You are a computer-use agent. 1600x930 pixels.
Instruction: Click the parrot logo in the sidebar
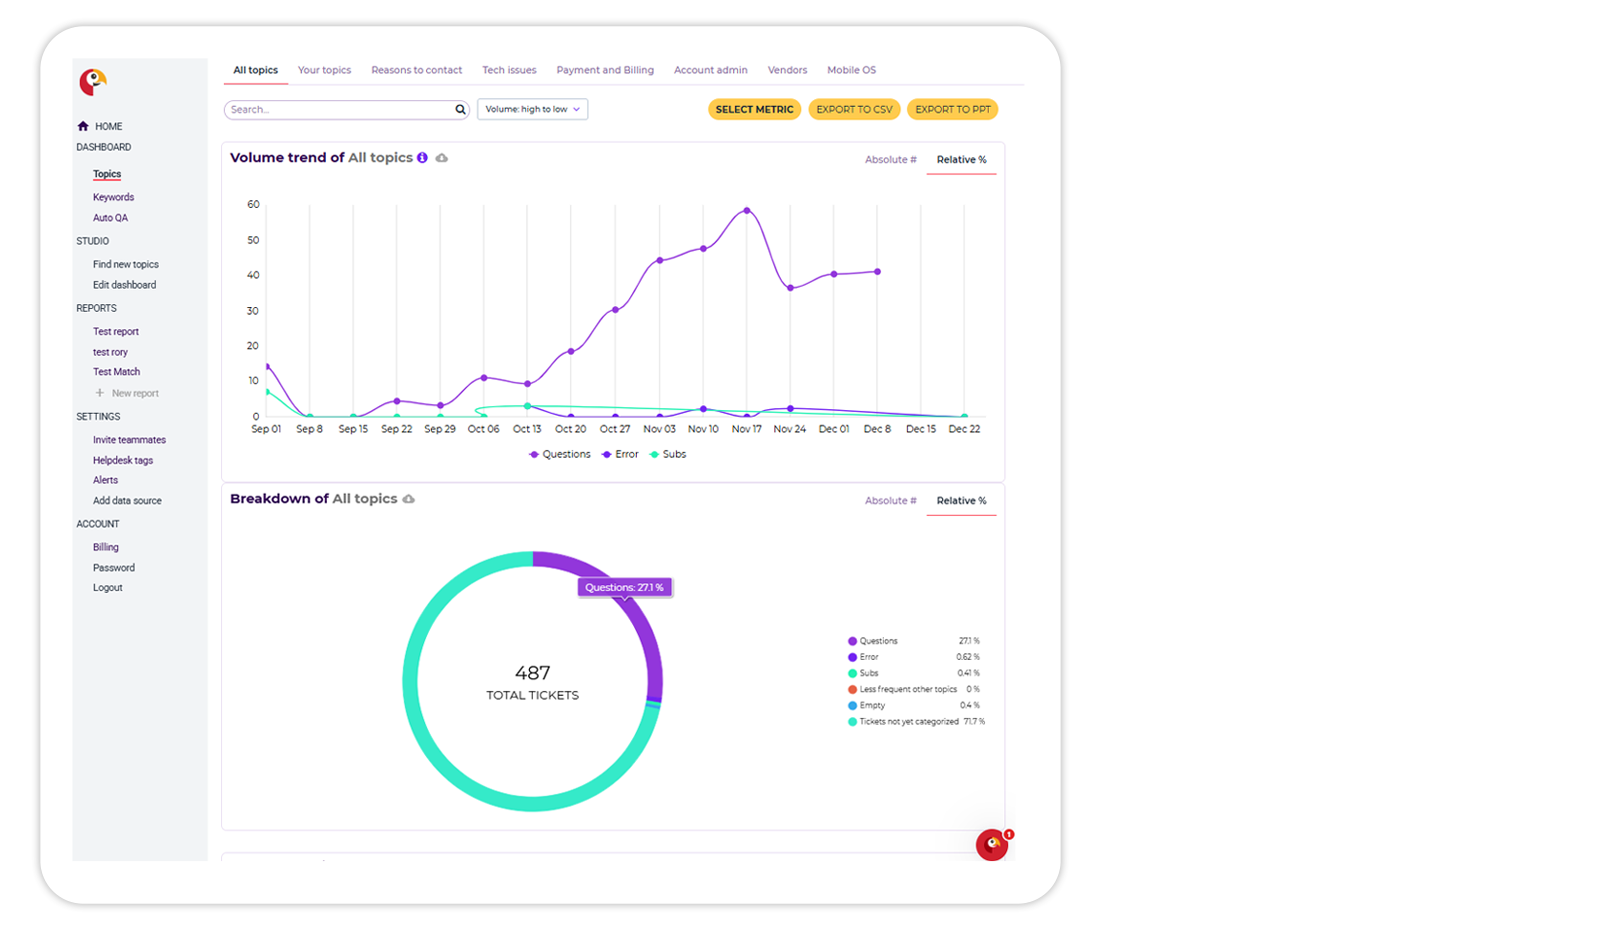[93, 81]
